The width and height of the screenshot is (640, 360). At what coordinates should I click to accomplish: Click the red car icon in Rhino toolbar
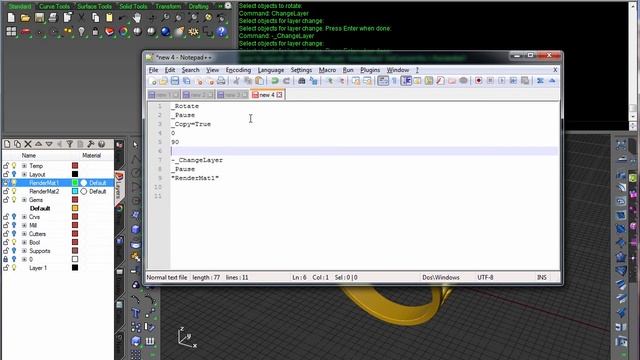[x=25, y=31]
